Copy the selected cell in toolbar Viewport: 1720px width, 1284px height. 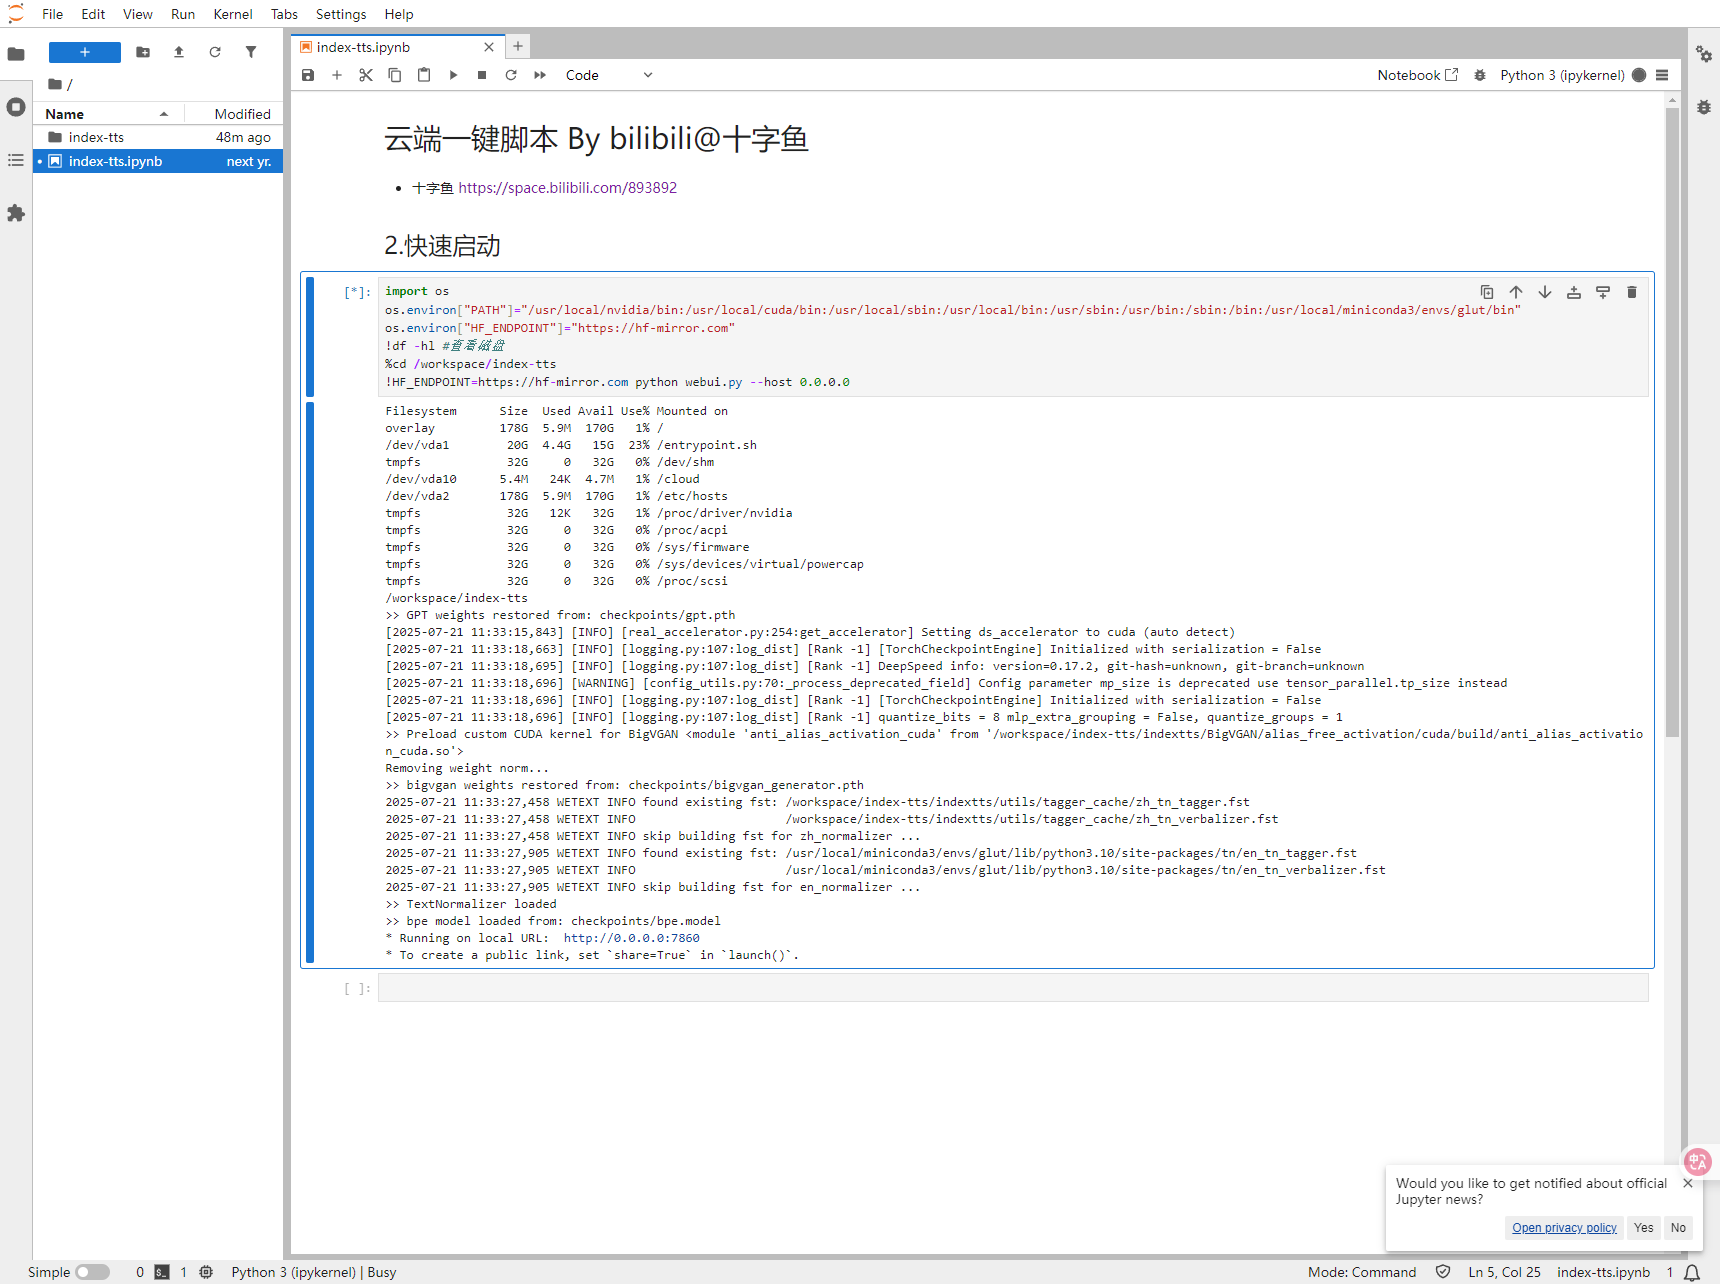tap(395, 75)
